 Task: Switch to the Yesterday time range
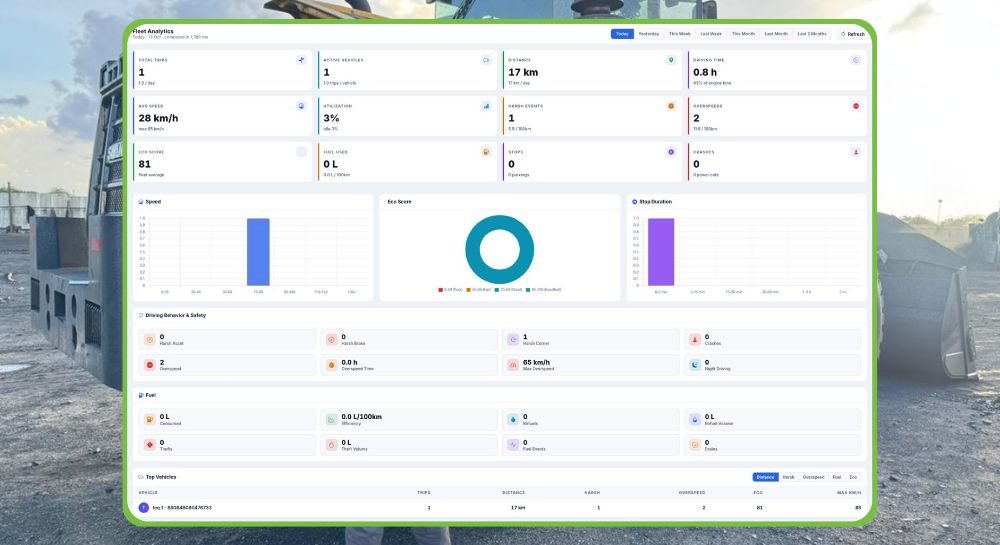pyautogui.click(x=649, y=34)
